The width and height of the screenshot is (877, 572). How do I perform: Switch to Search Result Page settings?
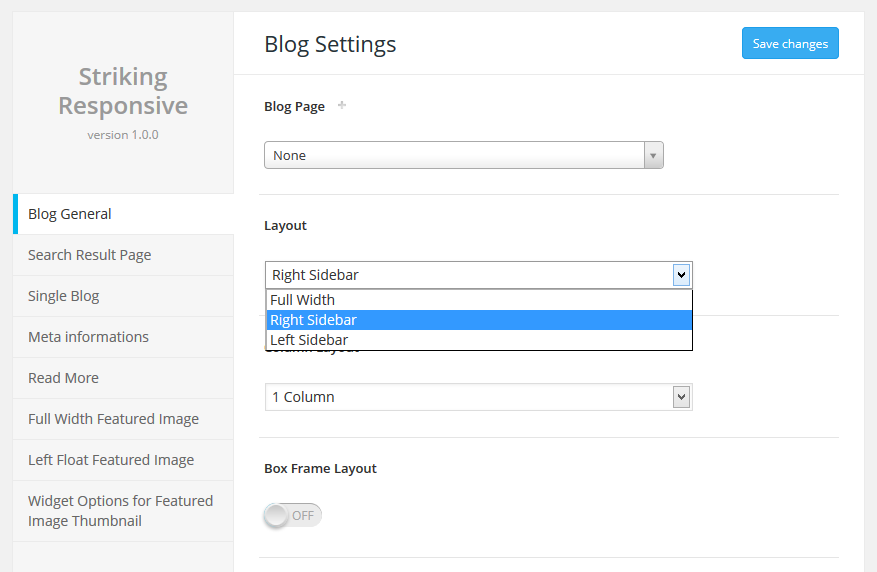(90, 255)
